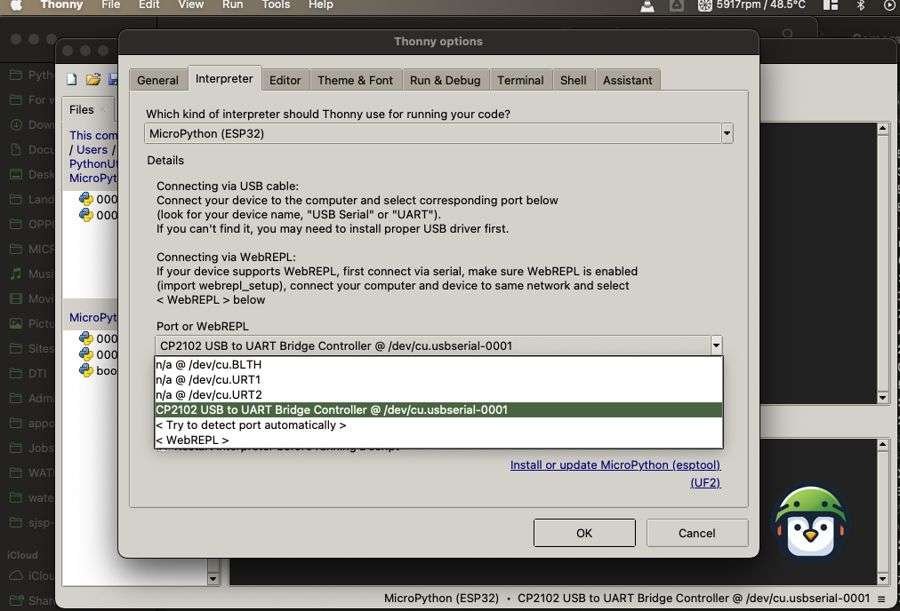This screenshot has width=900, height=611.
Task: Click the MicroPython (ESP32) status bar interpreter text
Action: (442, 598)
